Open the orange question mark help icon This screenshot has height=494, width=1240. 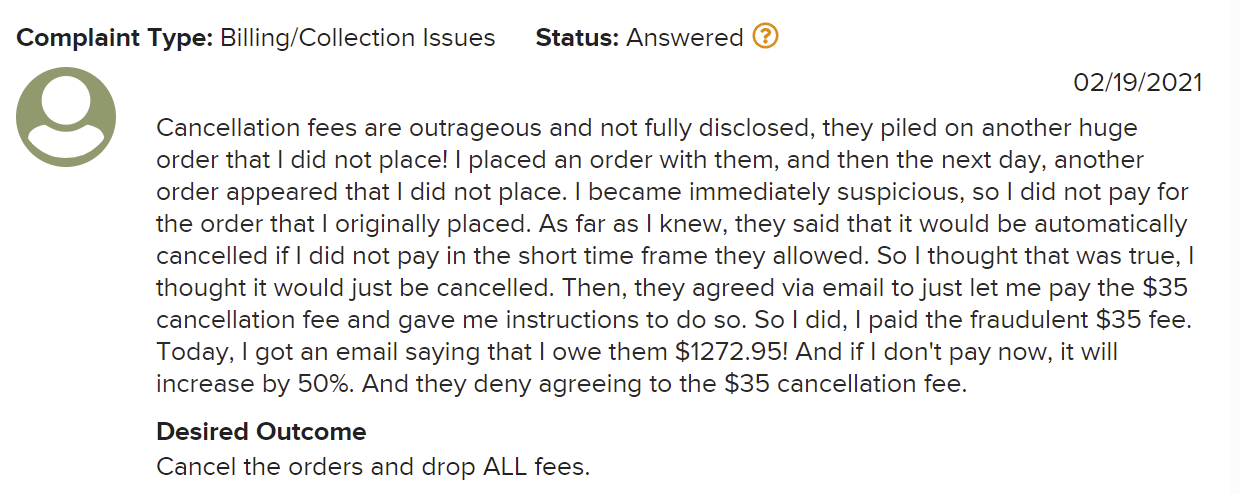[x=765, y=37]
